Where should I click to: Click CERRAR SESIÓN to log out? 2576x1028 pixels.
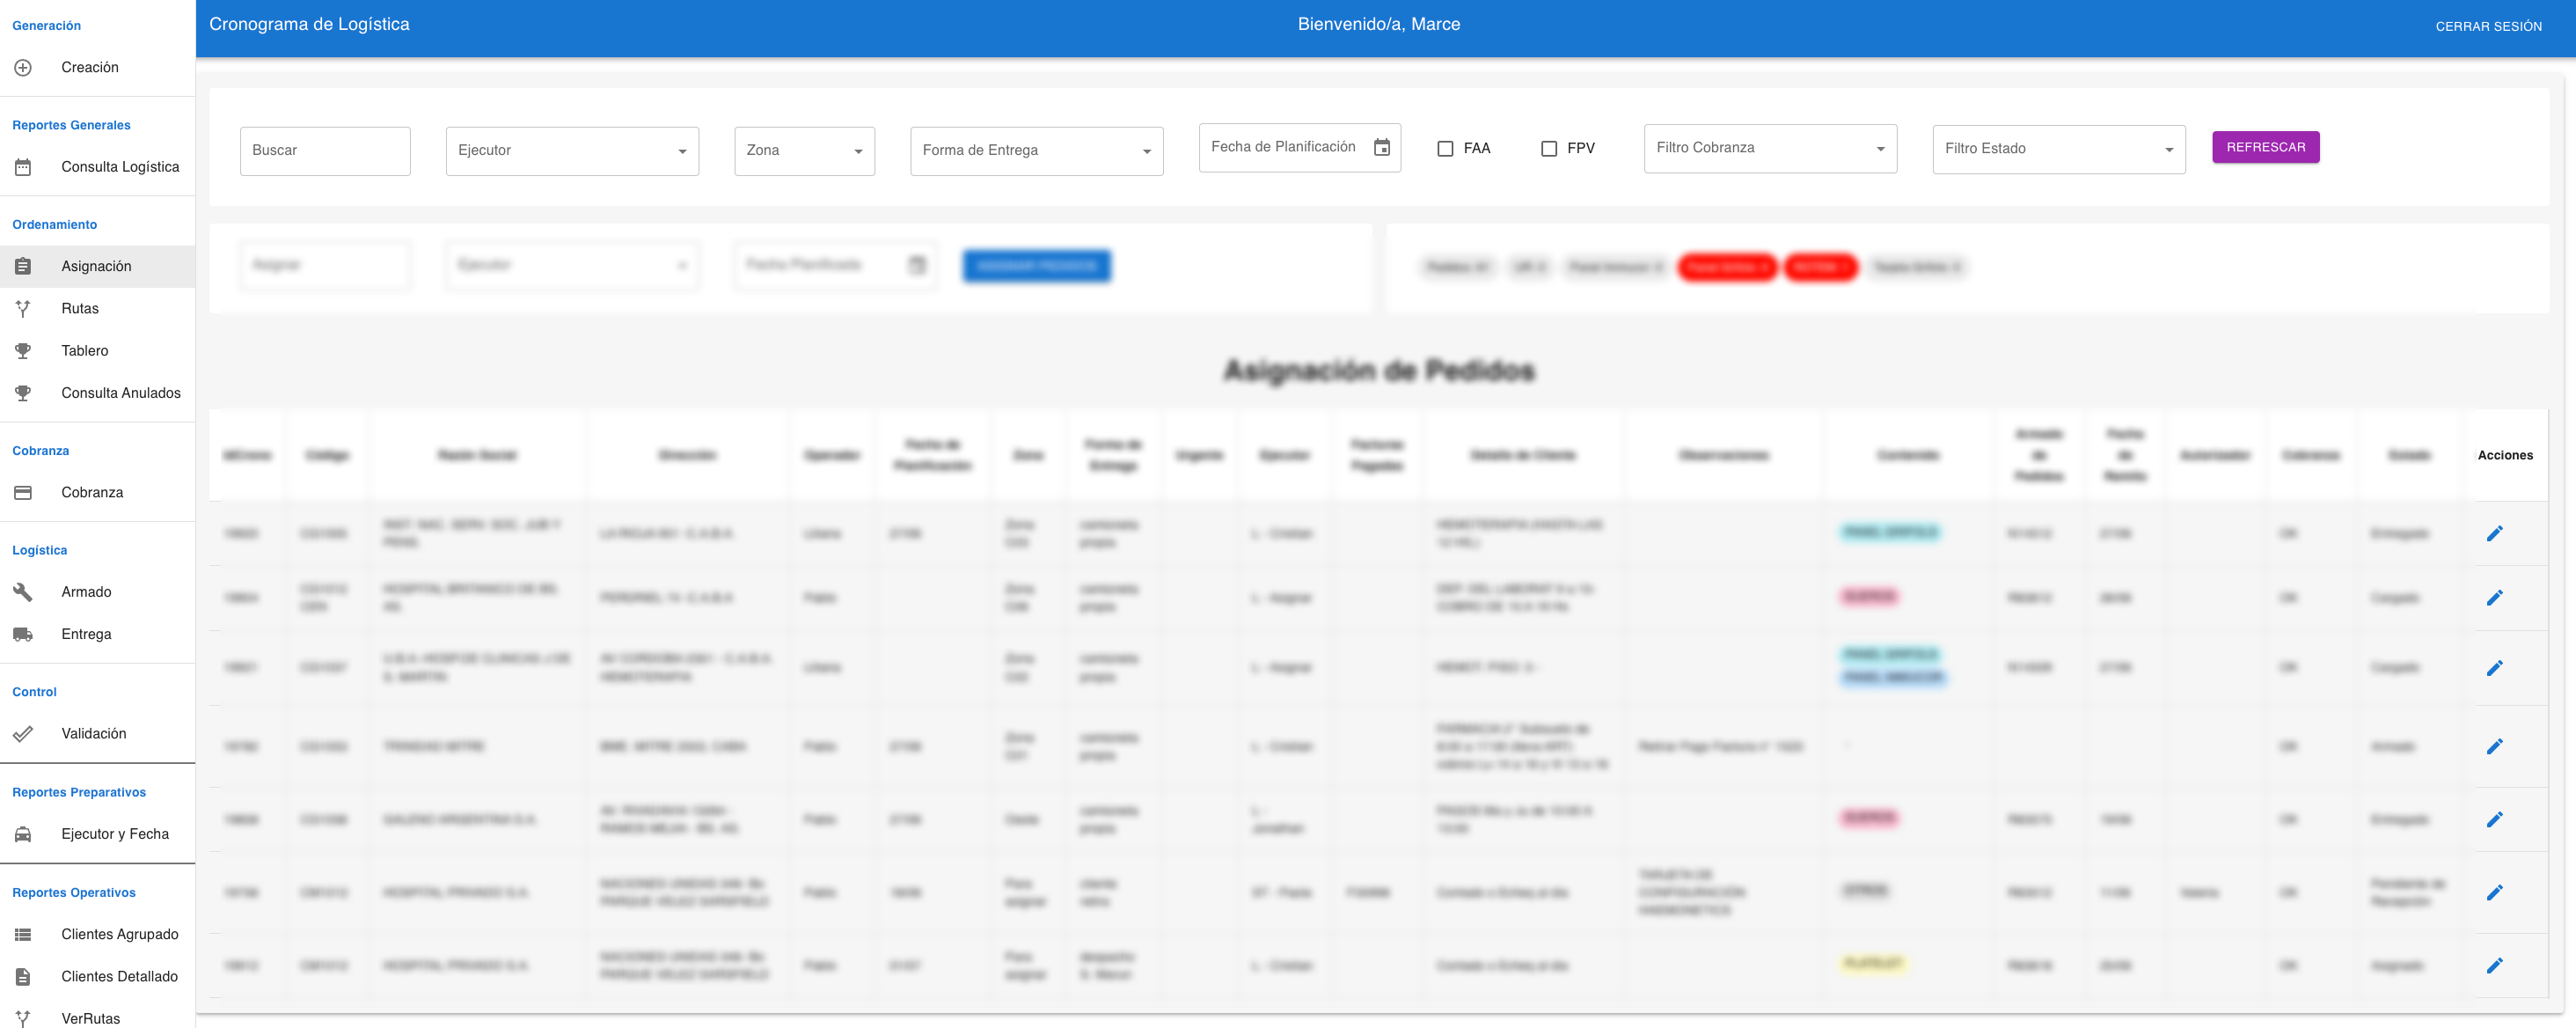[x=2488, y=27]
